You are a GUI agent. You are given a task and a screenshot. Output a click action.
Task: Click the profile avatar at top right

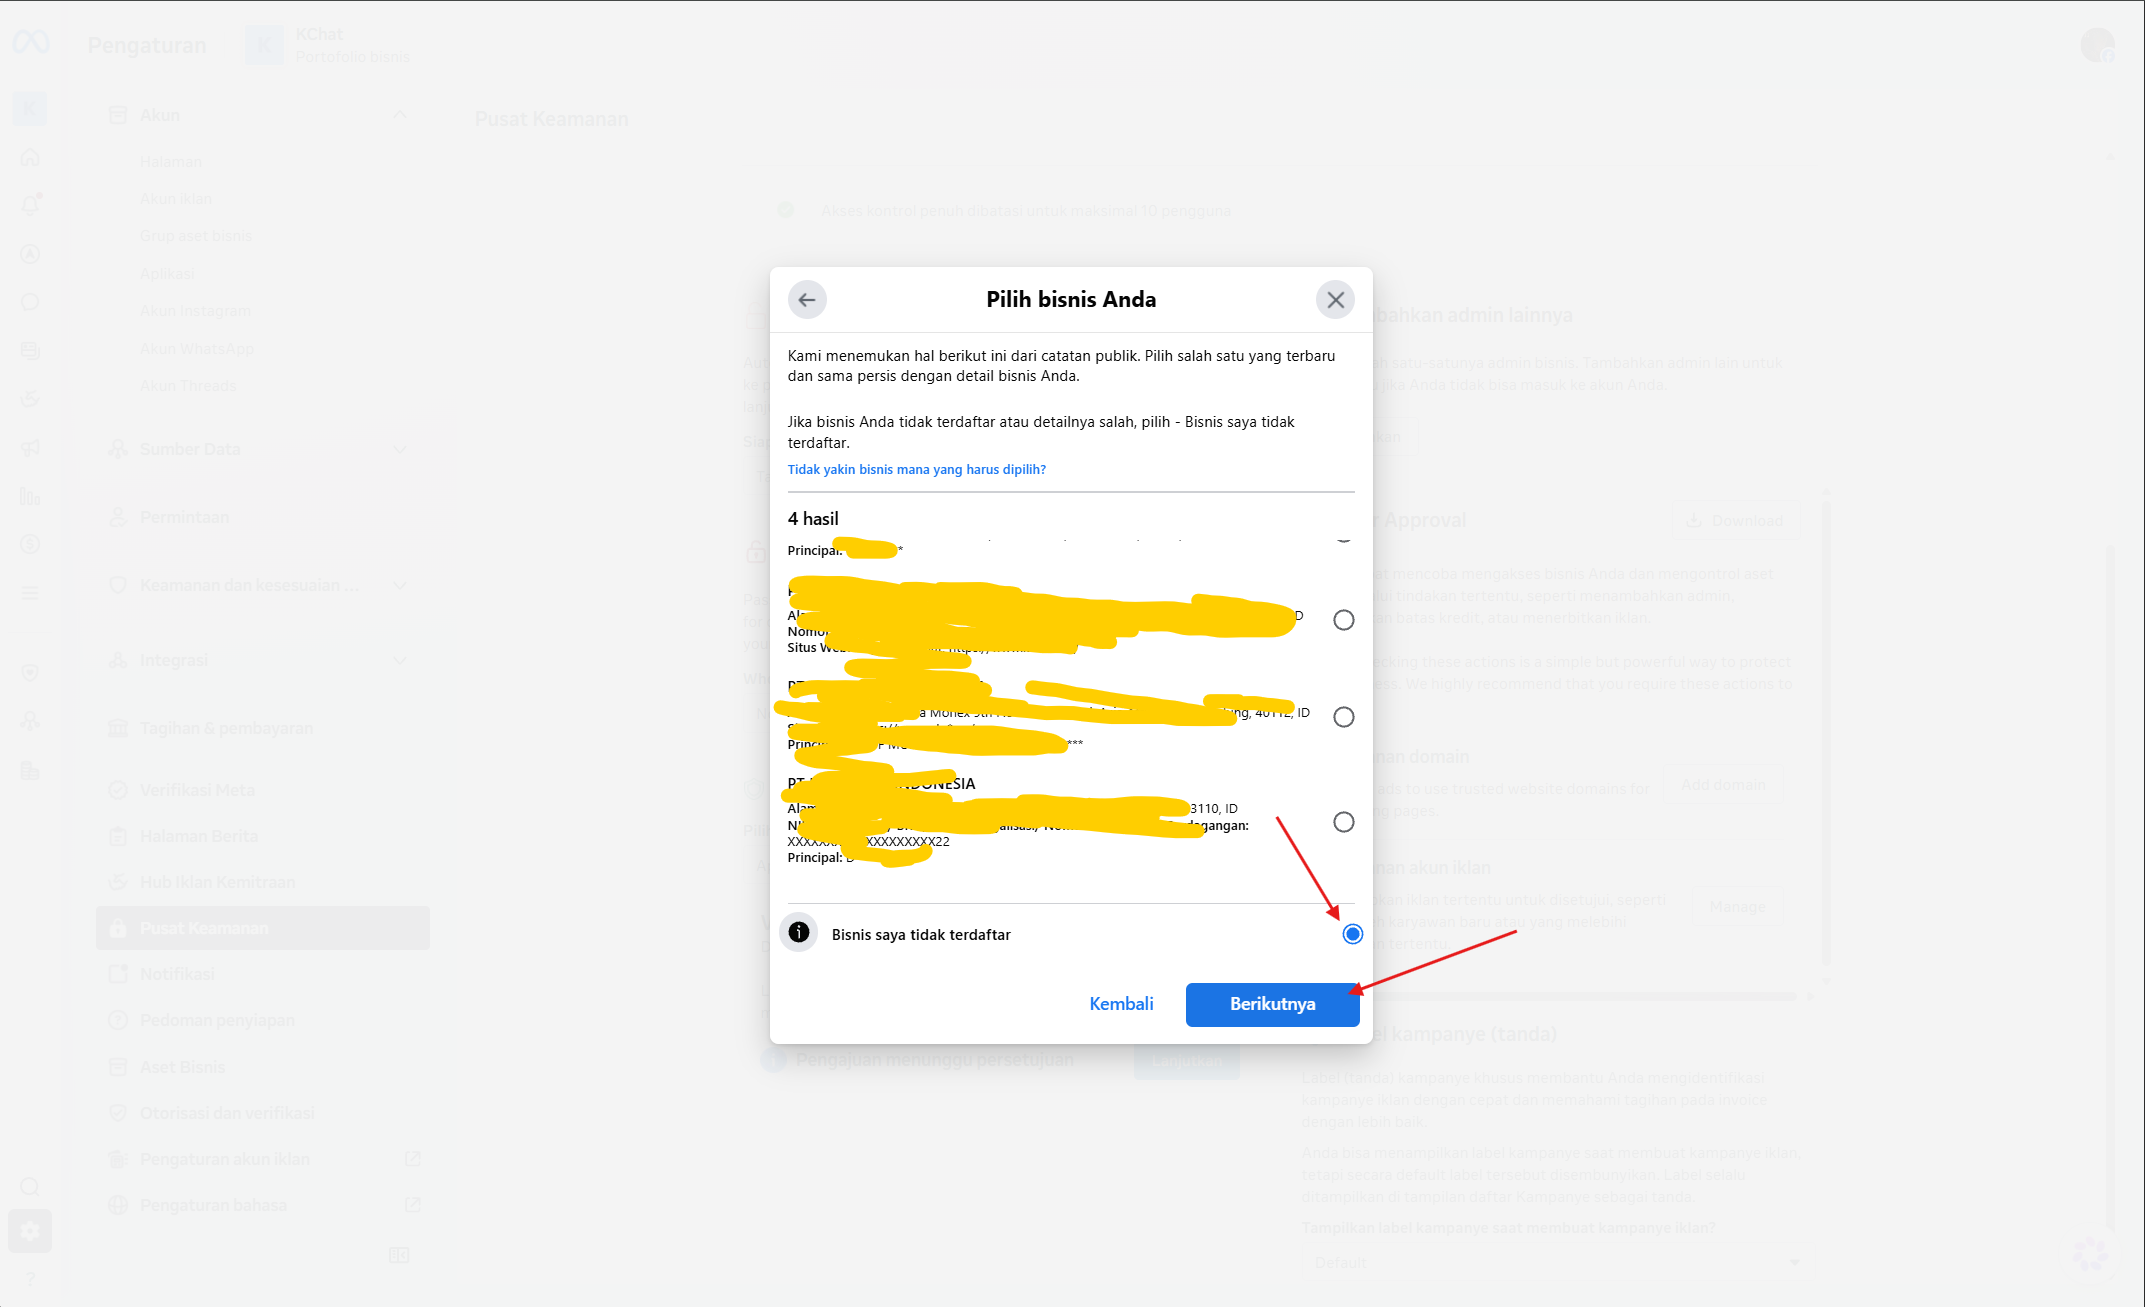click(2097, 45)
